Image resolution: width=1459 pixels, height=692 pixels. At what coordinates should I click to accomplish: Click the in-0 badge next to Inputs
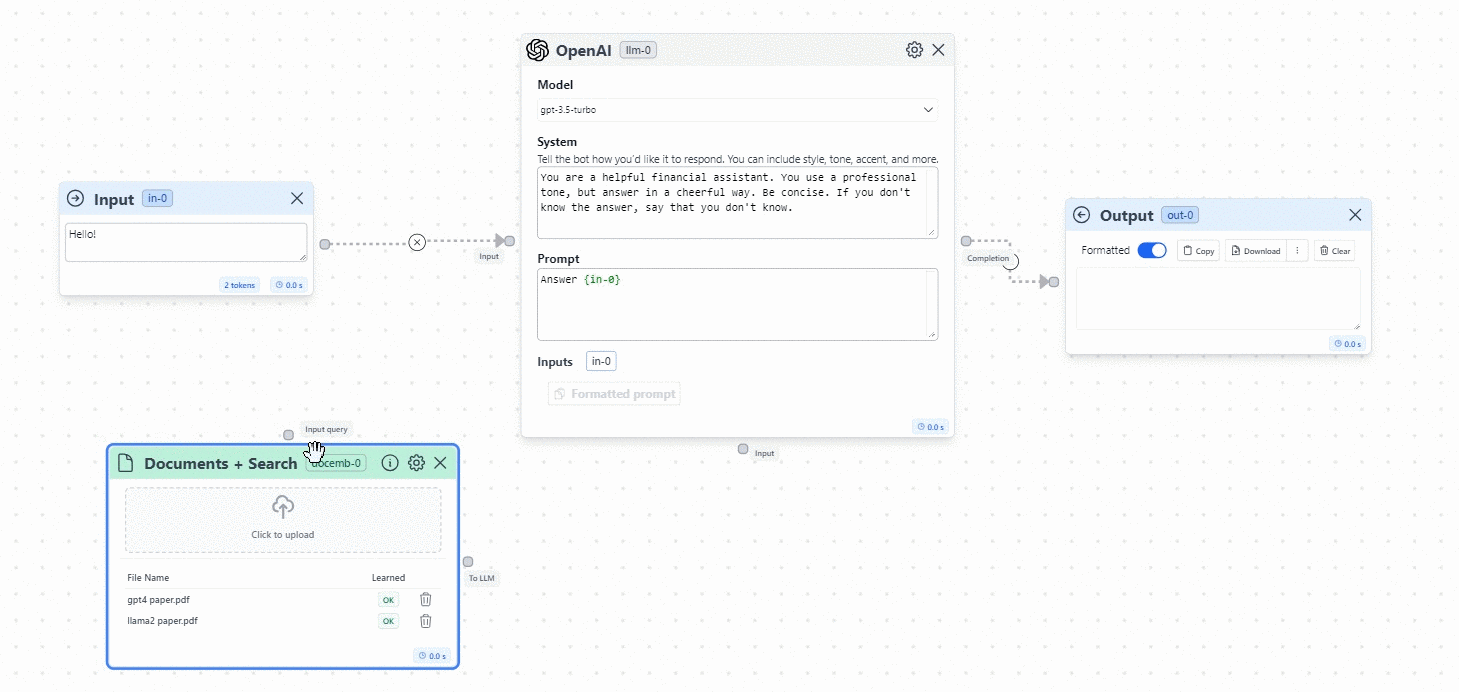pyautogui.click(x=601, y=362)
